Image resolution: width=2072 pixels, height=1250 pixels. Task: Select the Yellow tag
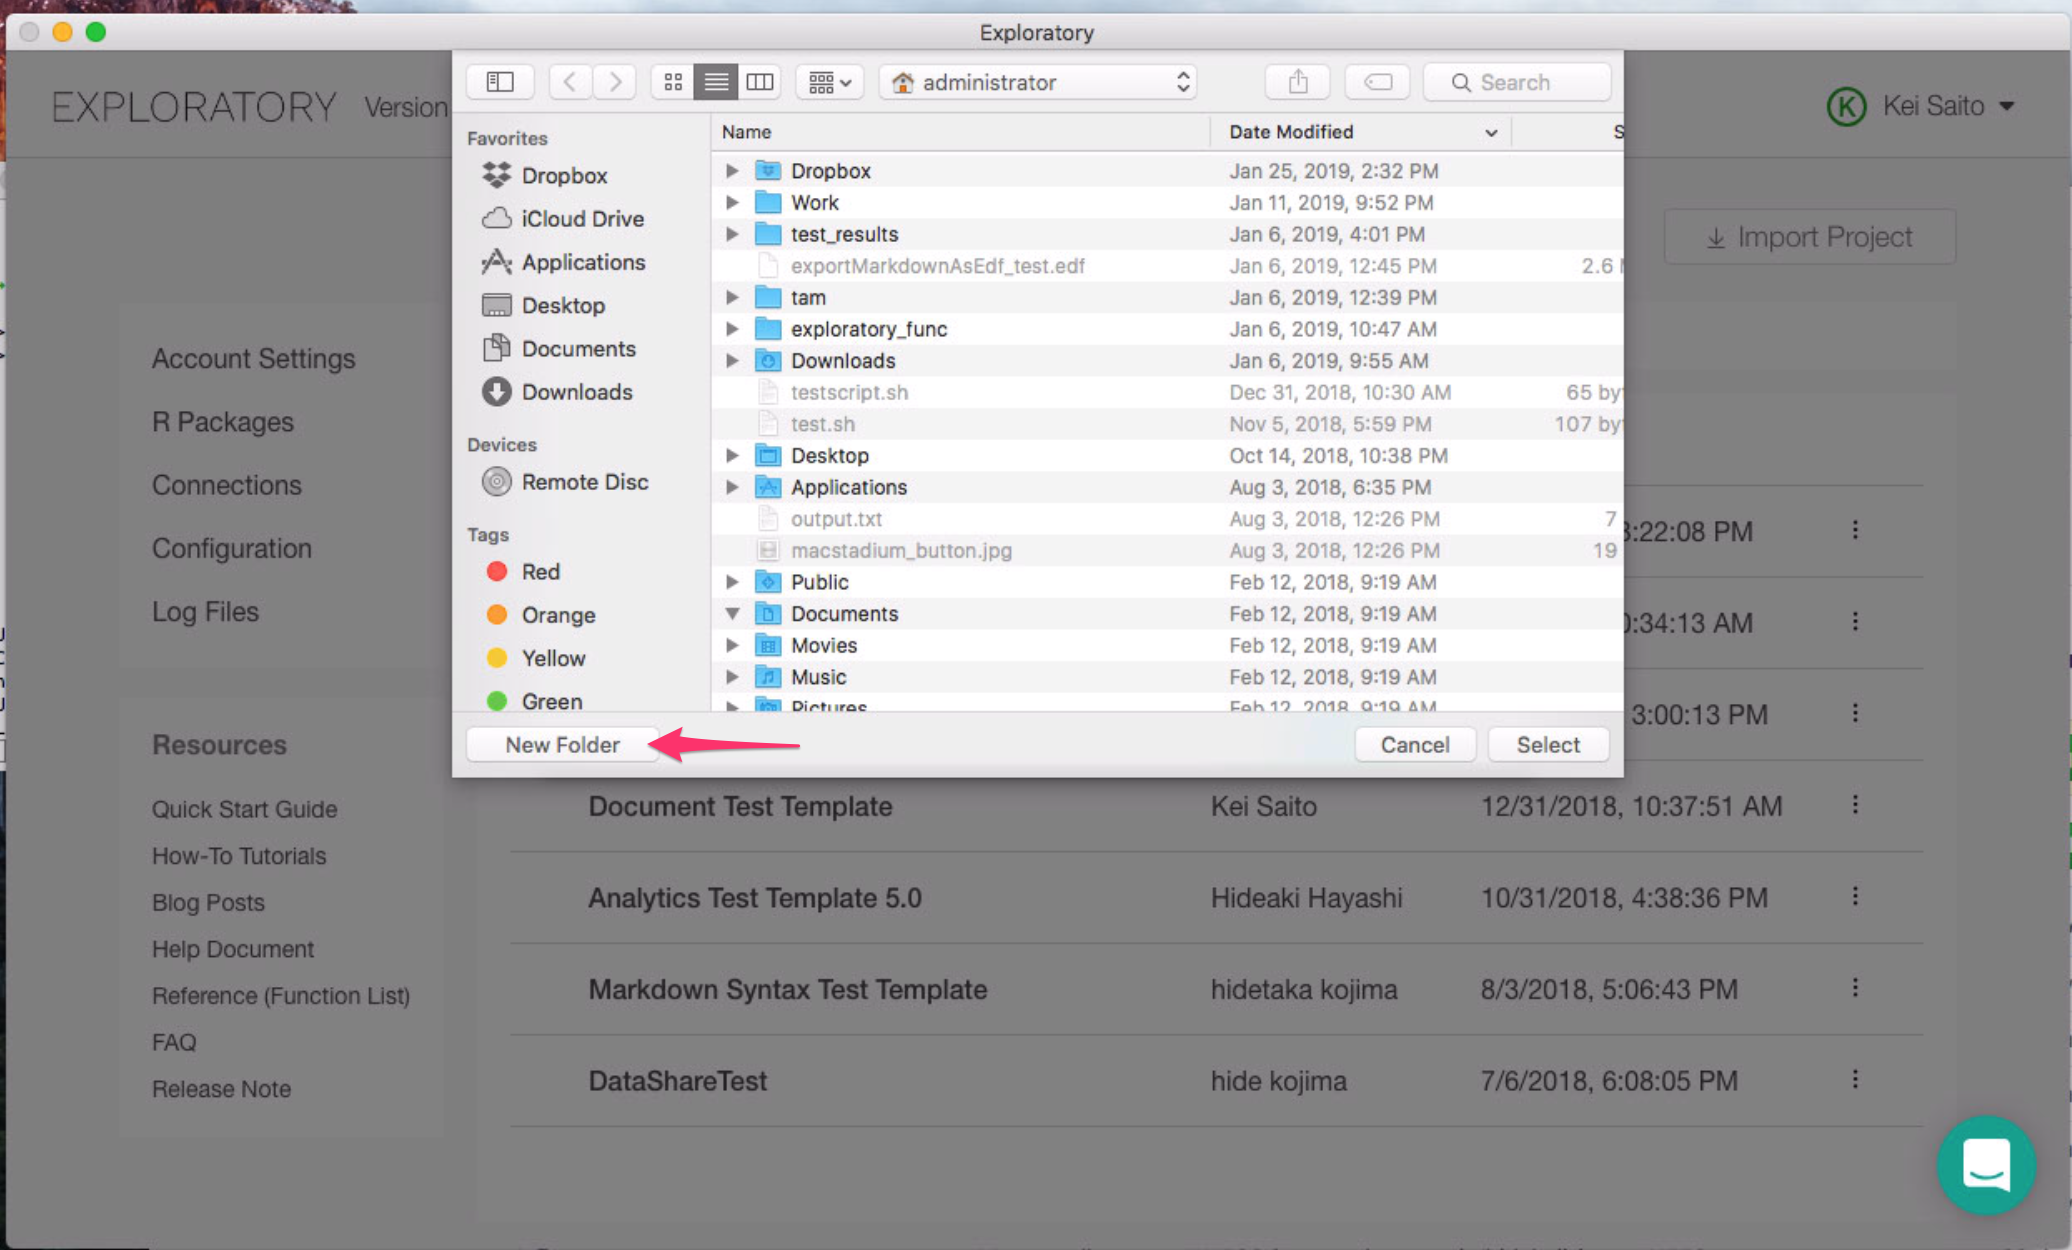click(x=536, y=657)
